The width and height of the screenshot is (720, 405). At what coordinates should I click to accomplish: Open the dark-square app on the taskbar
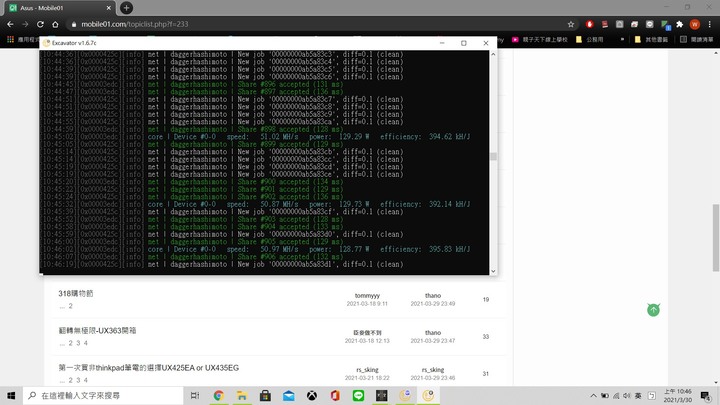pos(382,395)
